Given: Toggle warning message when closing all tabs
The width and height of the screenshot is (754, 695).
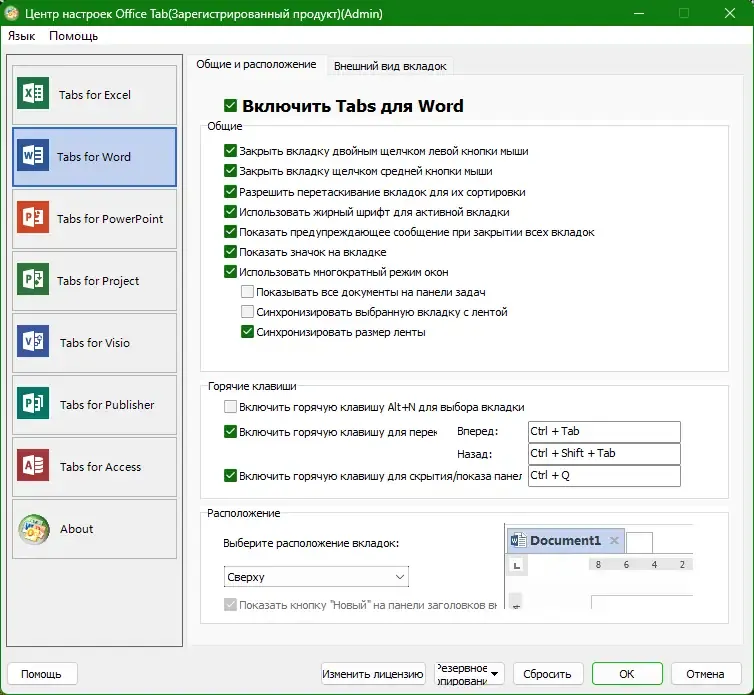Looking at the screenshot, I should pyautogui.click(x=230, y=232).
